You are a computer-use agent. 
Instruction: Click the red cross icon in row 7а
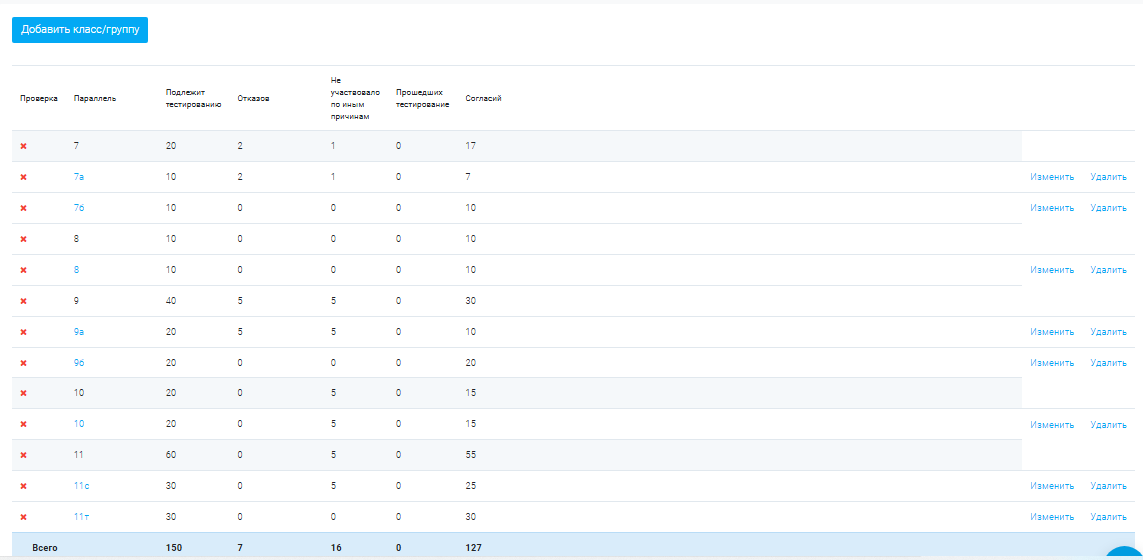tap(24, 177)
